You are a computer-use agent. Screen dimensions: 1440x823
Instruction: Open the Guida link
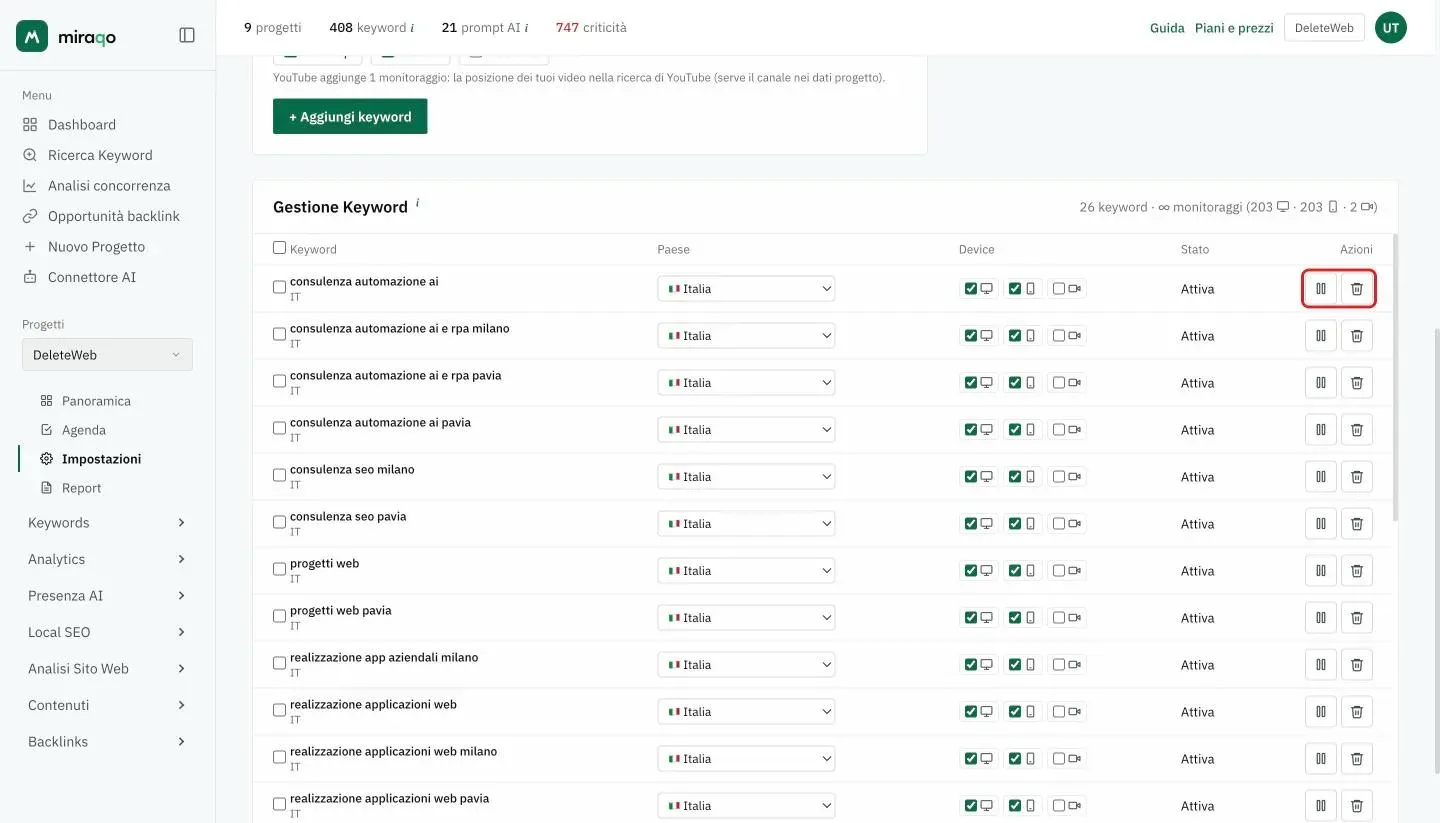point(1167,28)
